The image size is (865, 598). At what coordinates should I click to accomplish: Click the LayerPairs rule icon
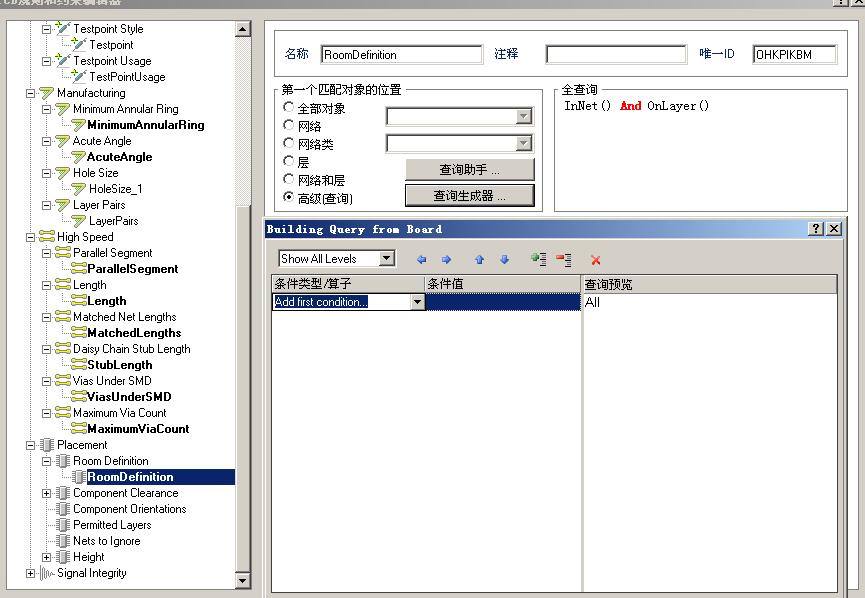coord(79,221)
